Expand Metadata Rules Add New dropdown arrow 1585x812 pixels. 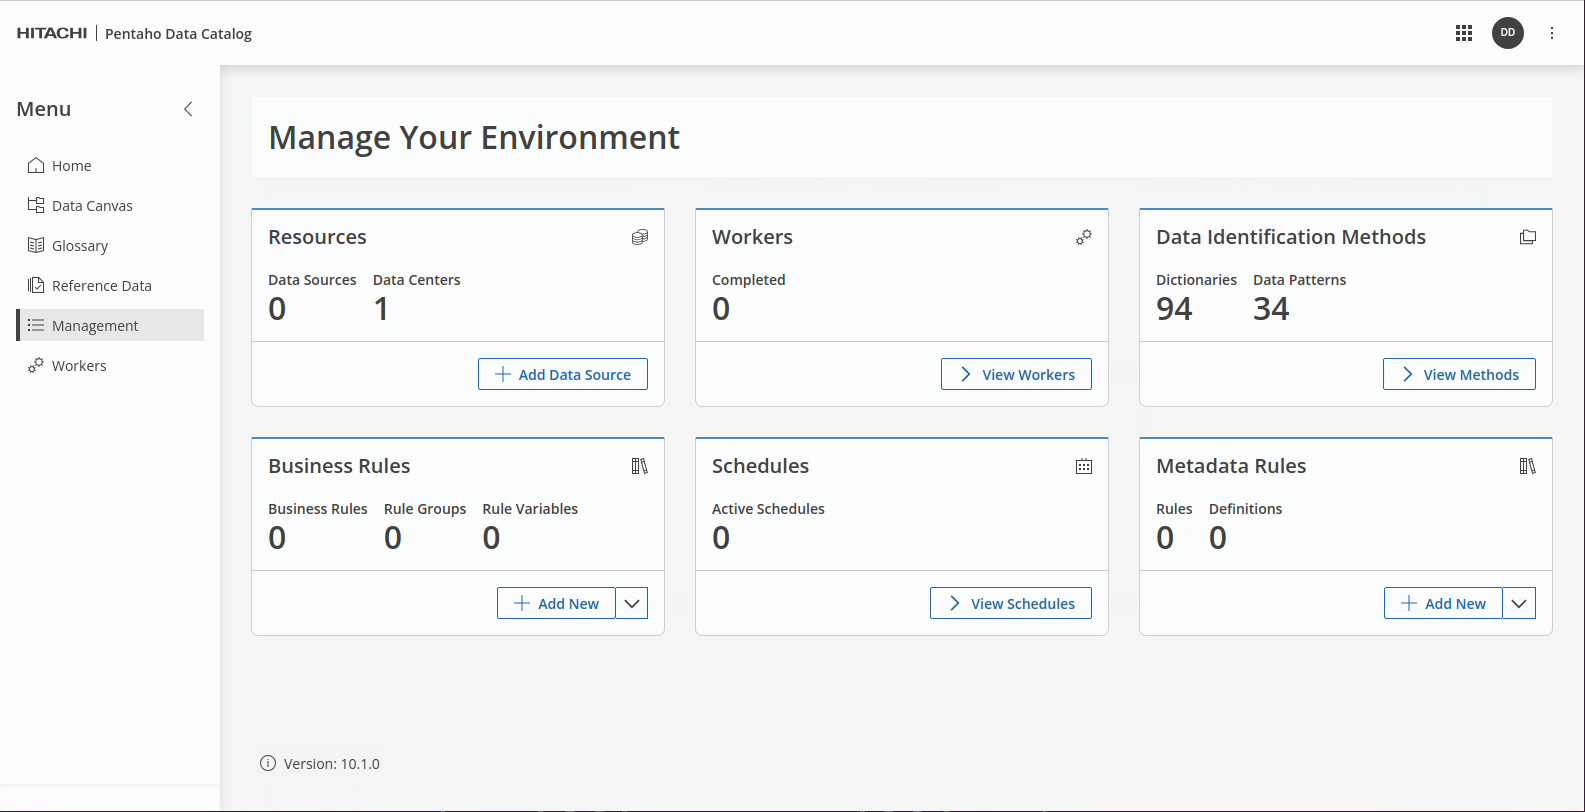(x=1519, y=603)
